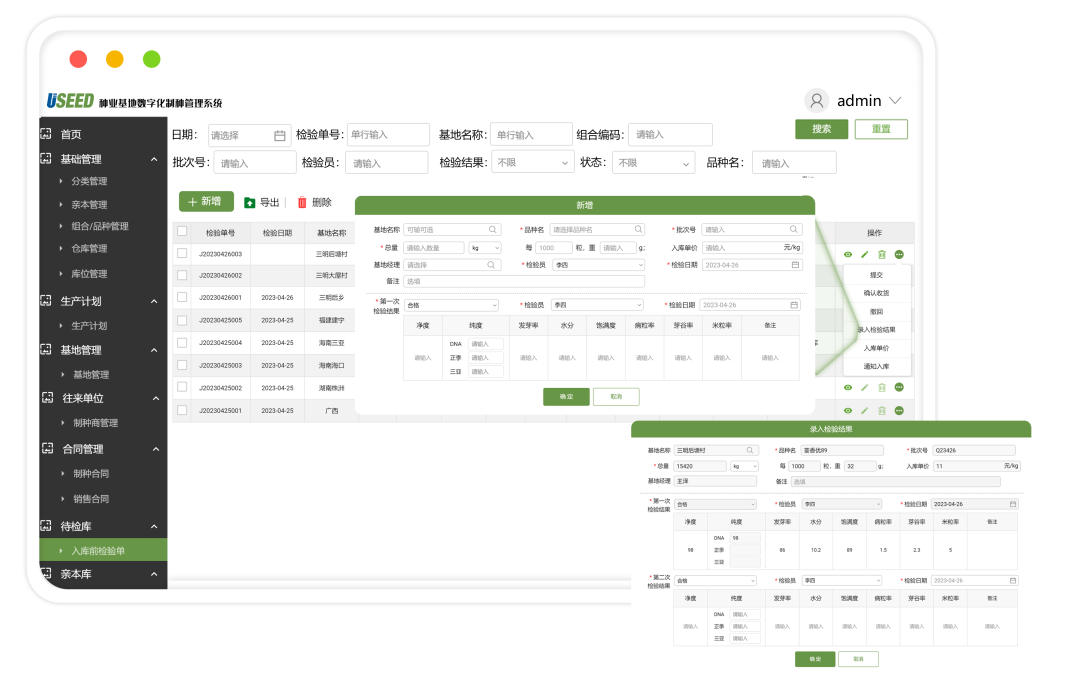Click the 重置 reset button
Image resolution: width=1080 pixels, height=698 pixels.
tap(881, 129)
